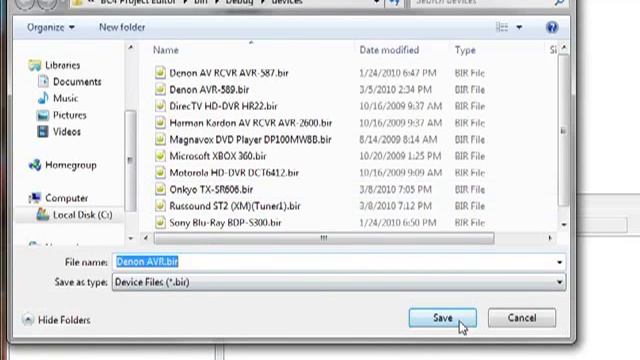The width and height of the screenshot is (640, 360).
Task: Click file icon of Magnavox DVD Player.bir
Action: (x=160, y=139)
